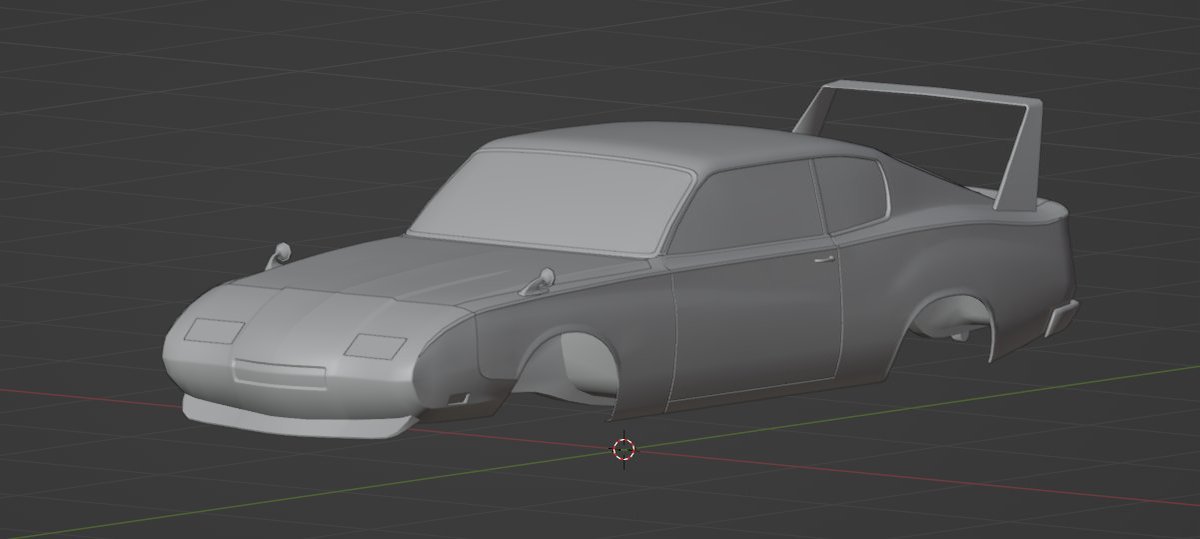Select the front wheel arch opening

[x=568, y=368]
